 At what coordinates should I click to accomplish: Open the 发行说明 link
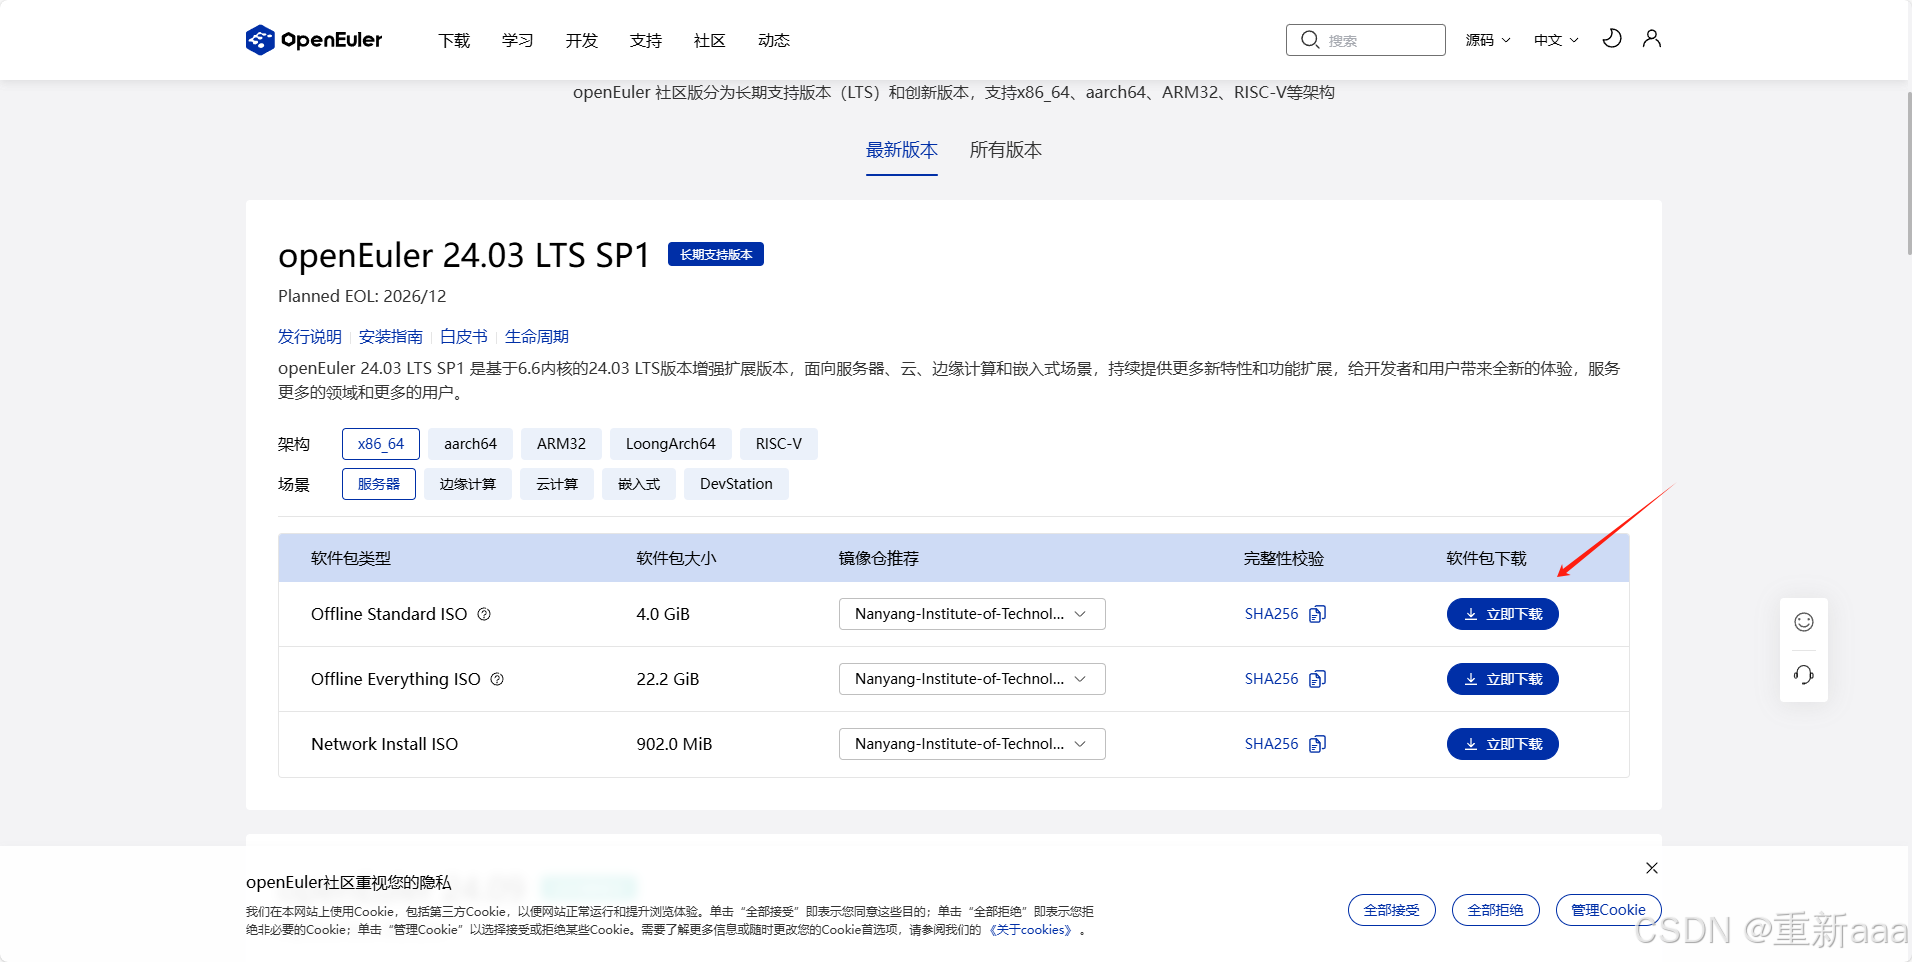pos(310,337)
